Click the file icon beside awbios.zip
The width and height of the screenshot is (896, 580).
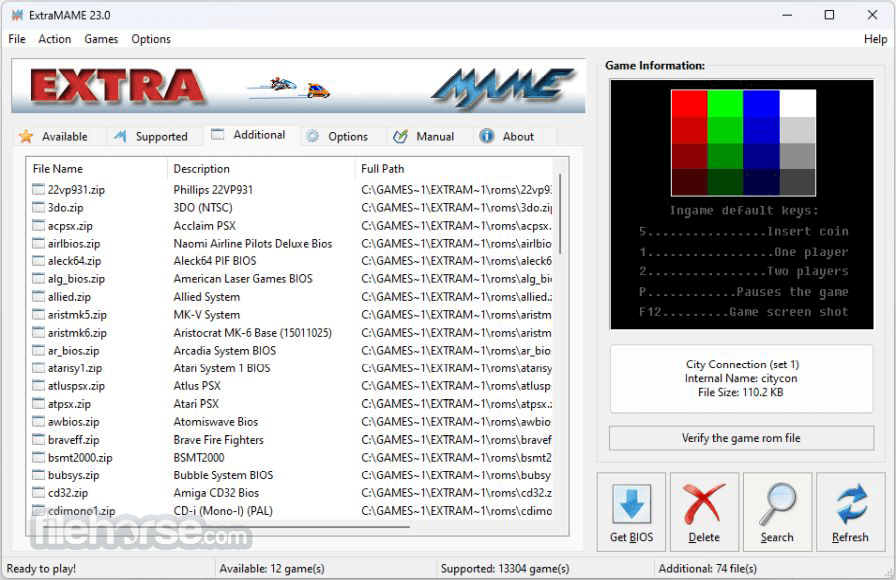coord(38,421)
